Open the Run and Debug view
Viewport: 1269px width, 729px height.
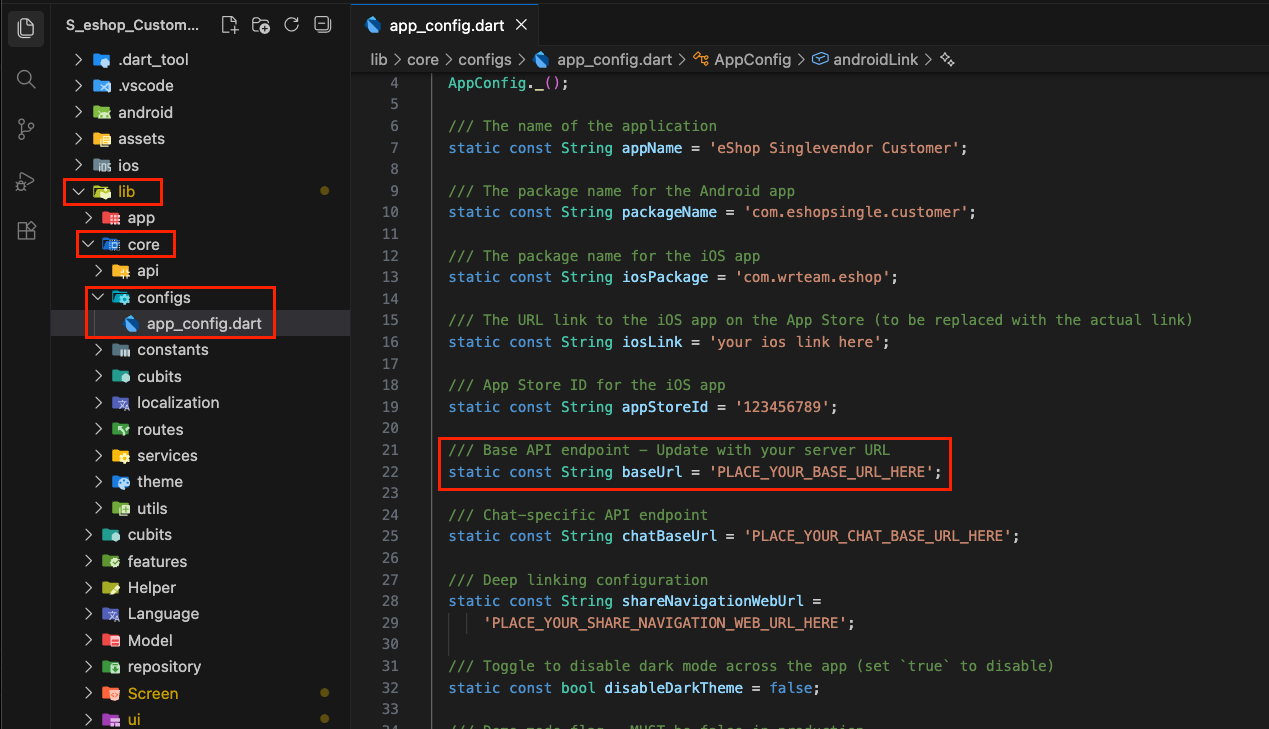[26, 181]
